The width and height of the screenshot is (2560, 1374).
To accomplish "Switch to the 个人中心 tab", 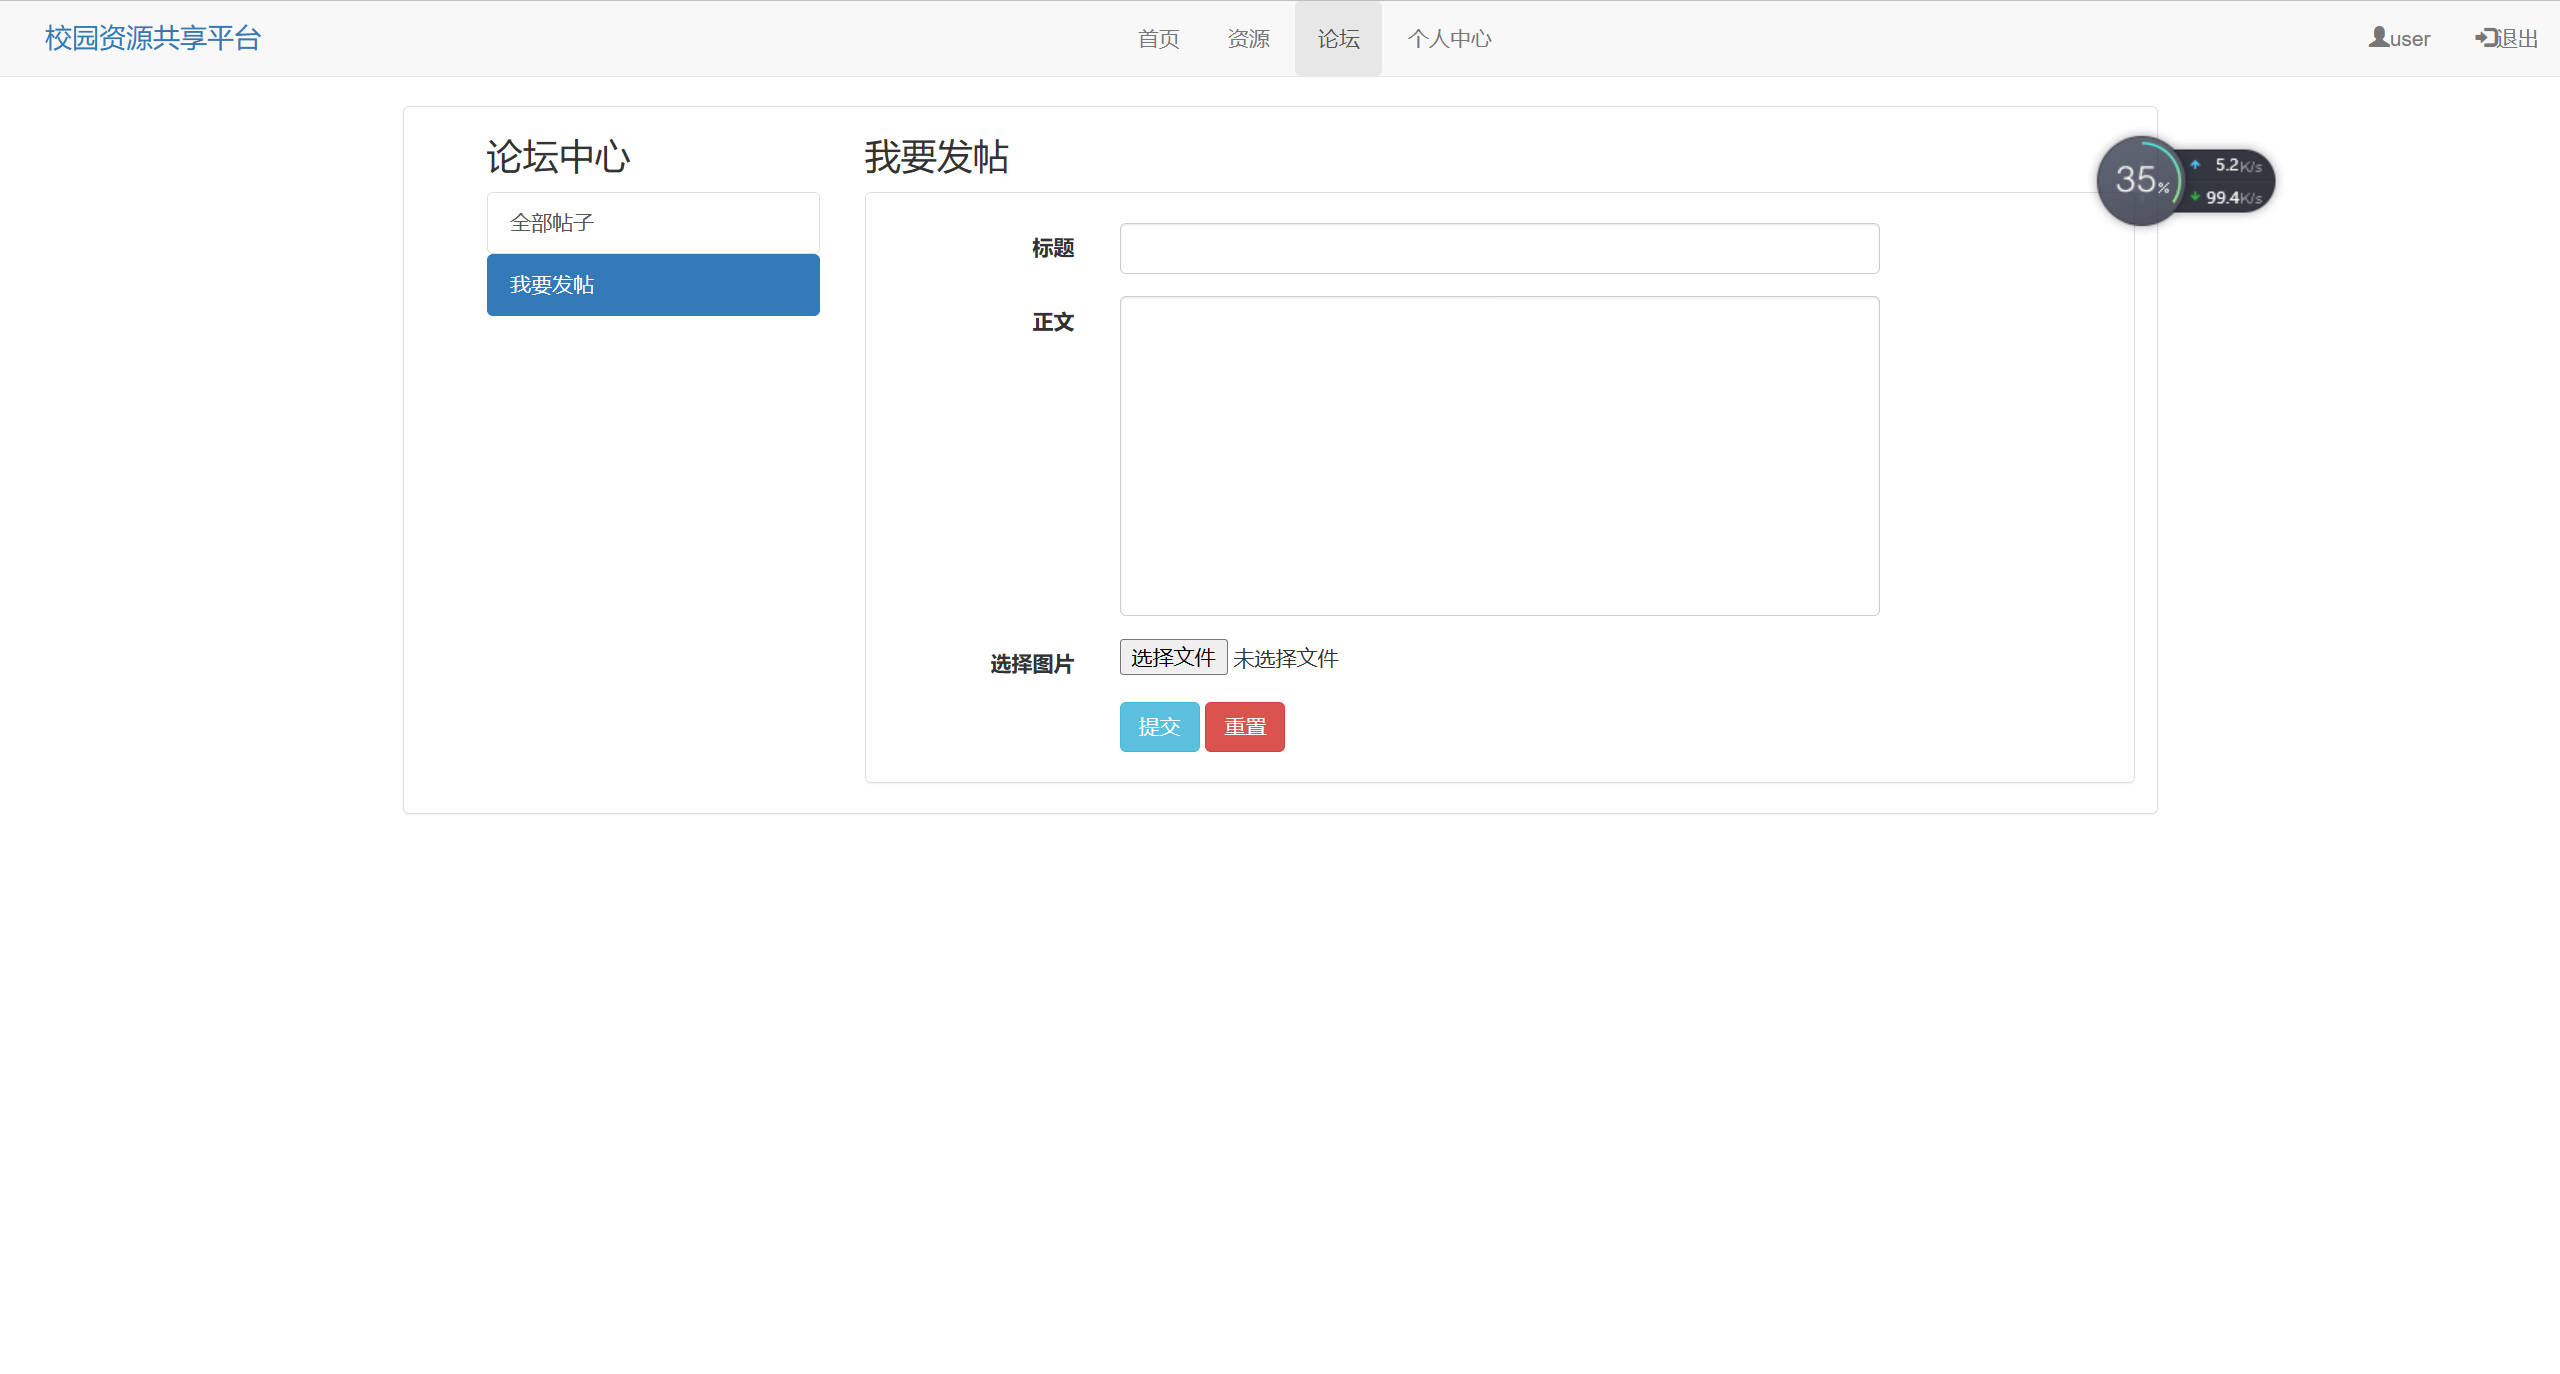I will (x=1450, y=38).
